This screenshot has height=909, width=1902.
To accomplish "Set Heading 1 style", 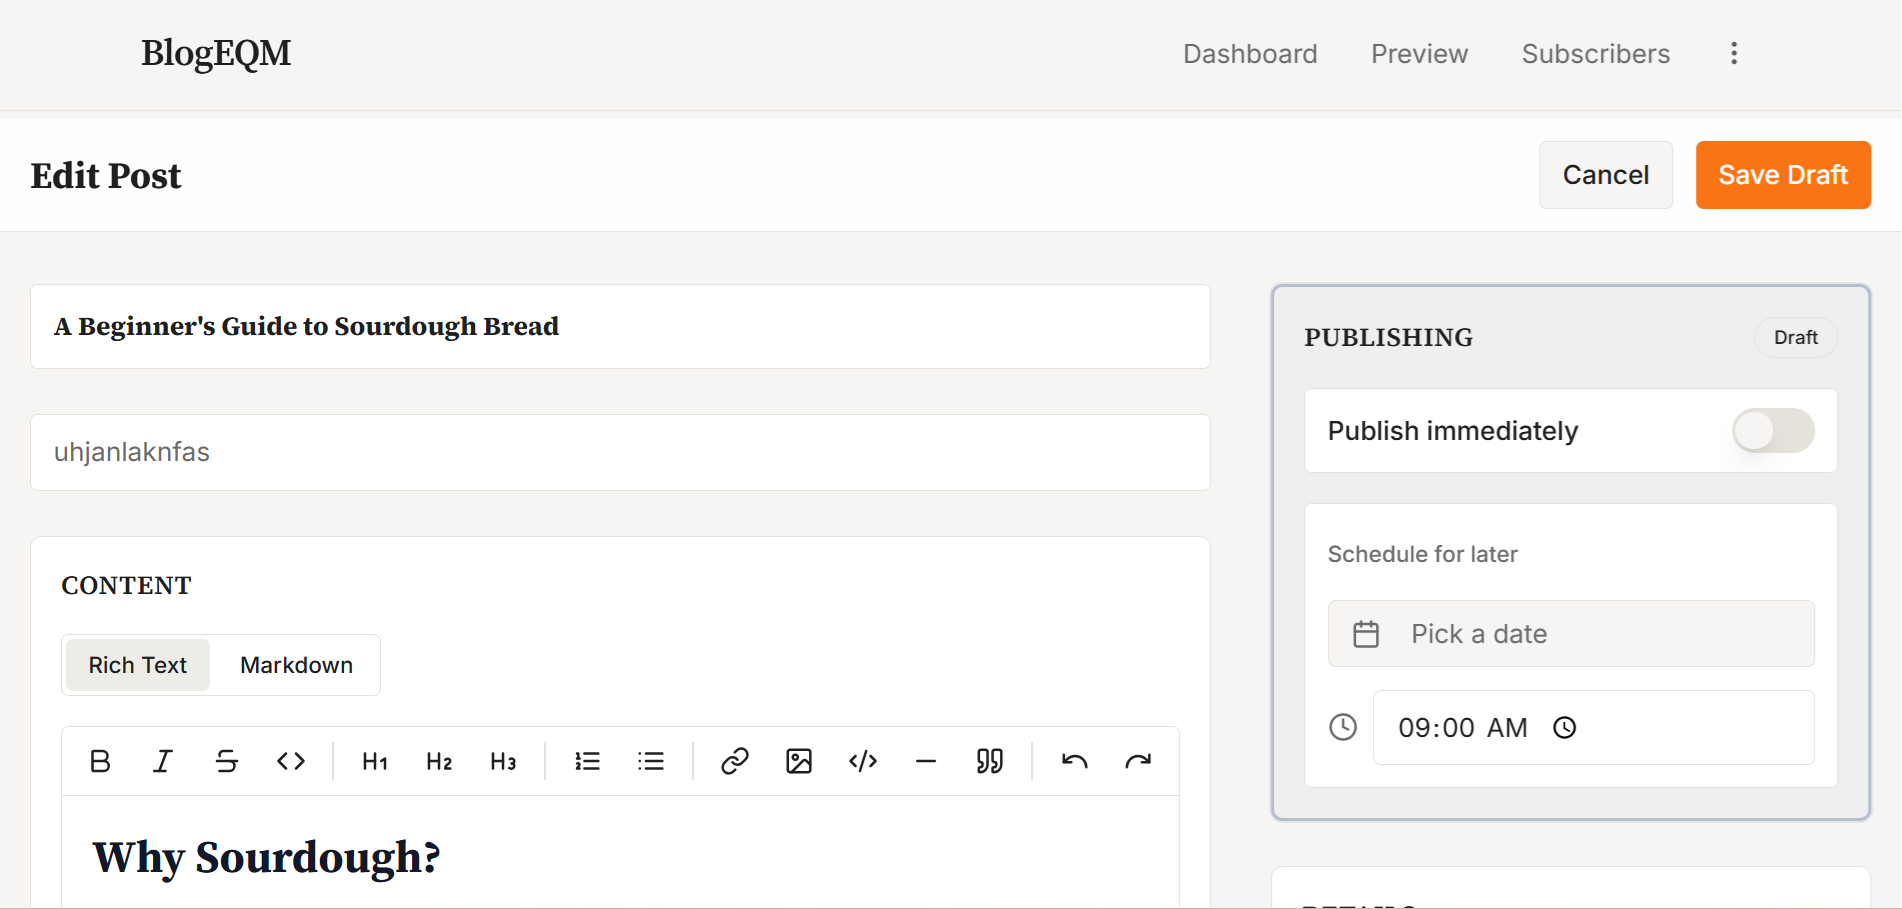I will [375, 761].
